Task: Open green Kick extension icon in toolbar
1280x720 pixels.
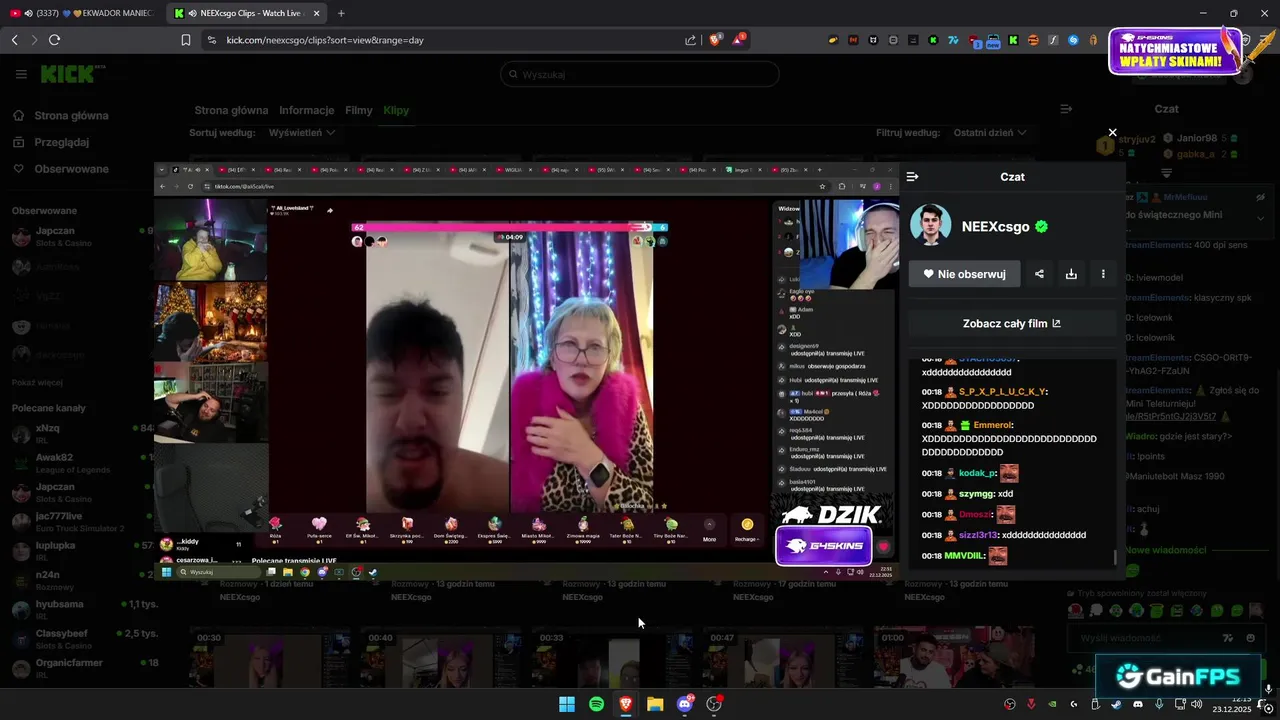Action: click(1013, 40)
